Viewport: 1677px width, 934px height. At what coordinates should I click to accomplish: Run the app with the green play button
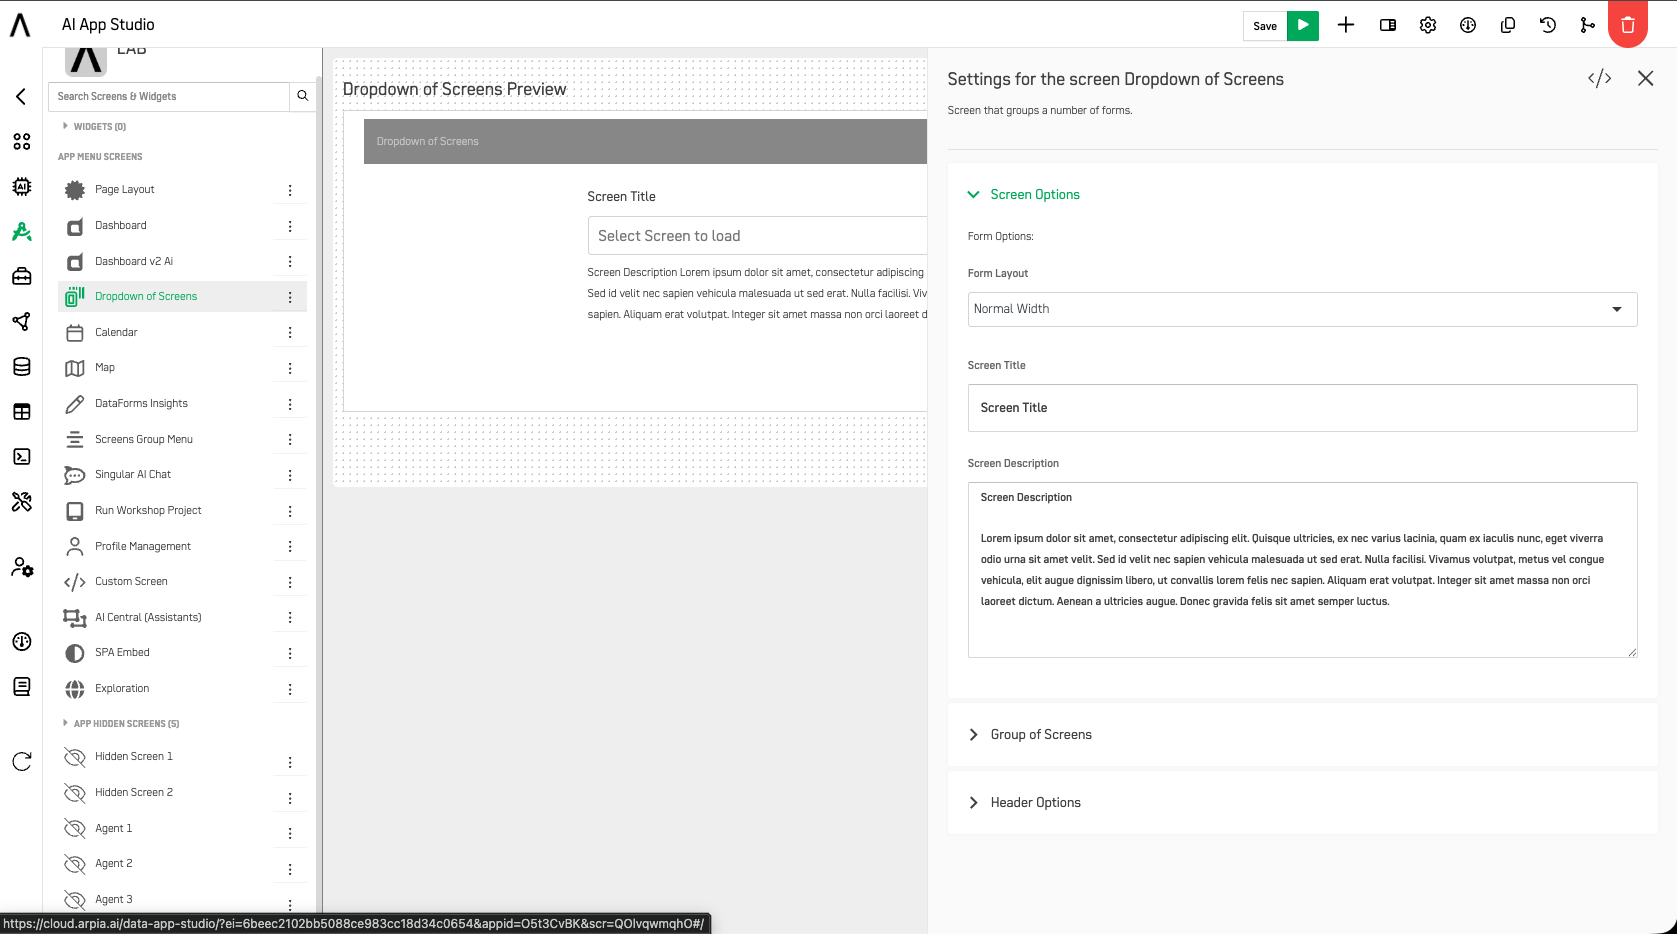(1303, 26)
